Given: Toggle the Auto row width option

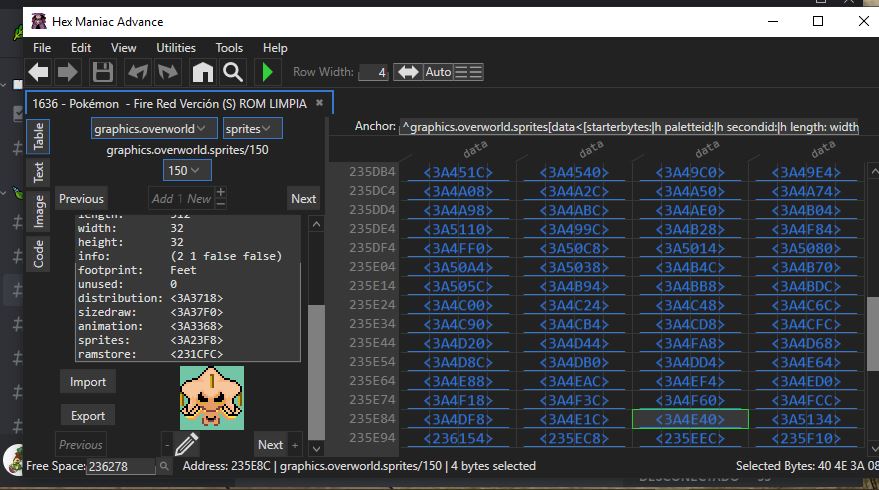Looking at the screenshot, I should pos(439,72).
